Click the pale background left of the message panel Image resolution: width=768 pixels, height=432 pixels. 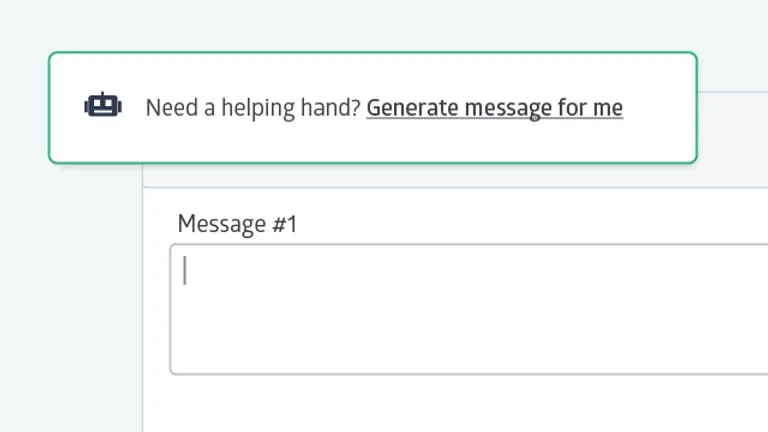tap(70, 300)
